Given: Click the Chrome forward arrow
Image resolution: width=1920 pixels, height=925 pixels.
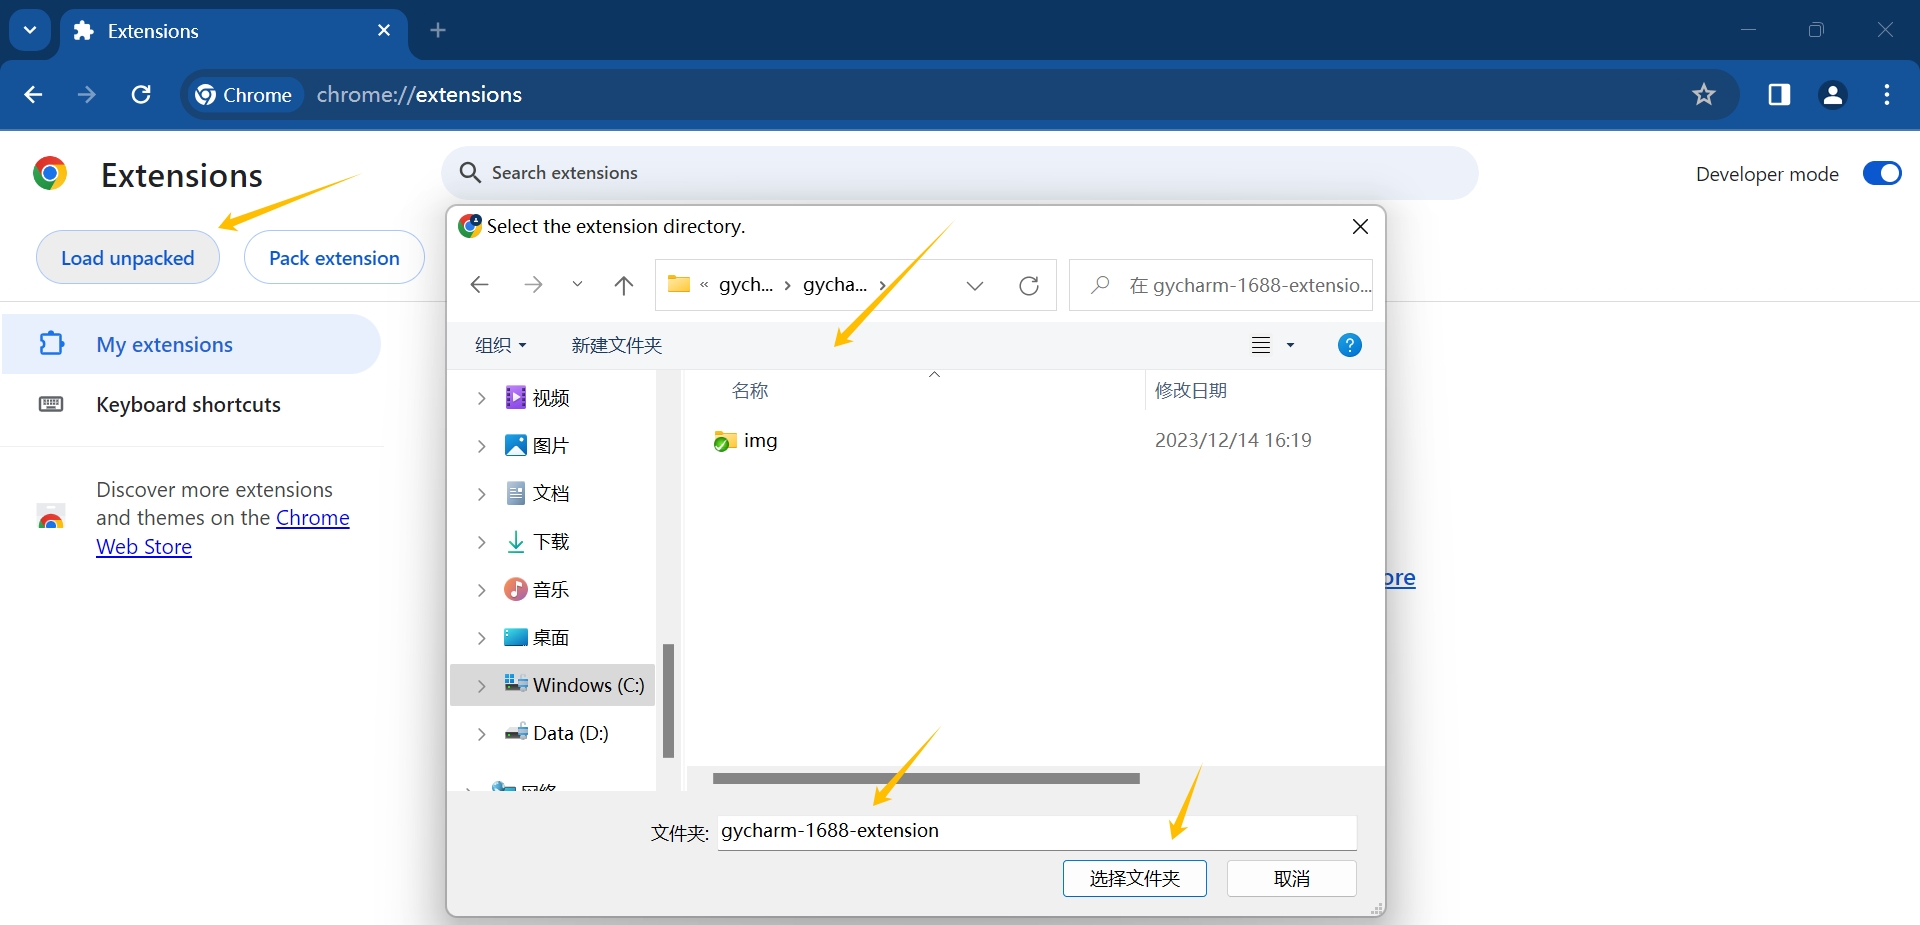Looking at the screenshot, I should pyautogui.click(x=87, y=94).
